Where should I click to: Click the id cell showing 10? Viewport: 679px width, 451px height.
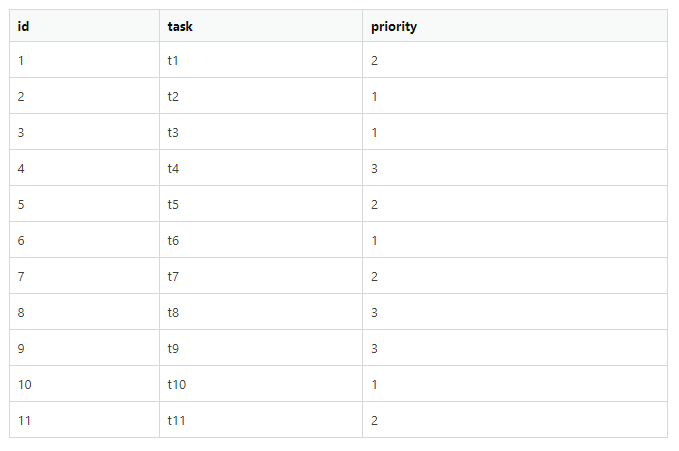25,384
